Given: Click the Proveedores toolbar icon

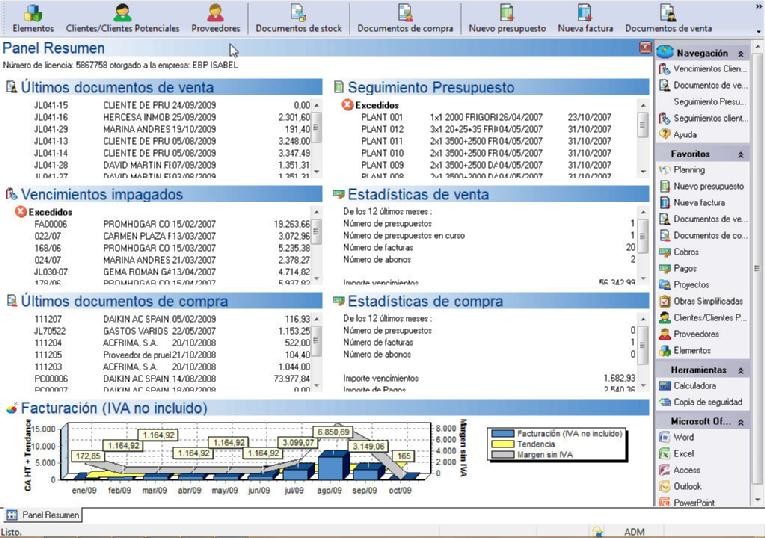Looking at the screenshot, I should 214,18.
